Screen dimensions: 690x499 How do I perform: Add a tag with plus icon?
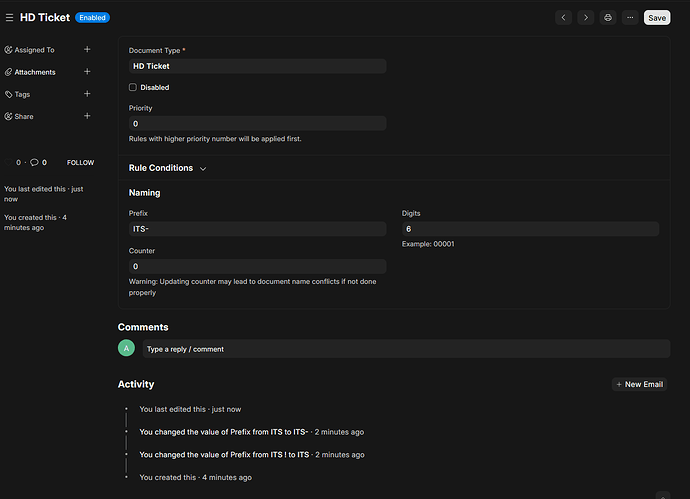click(87, 94)
